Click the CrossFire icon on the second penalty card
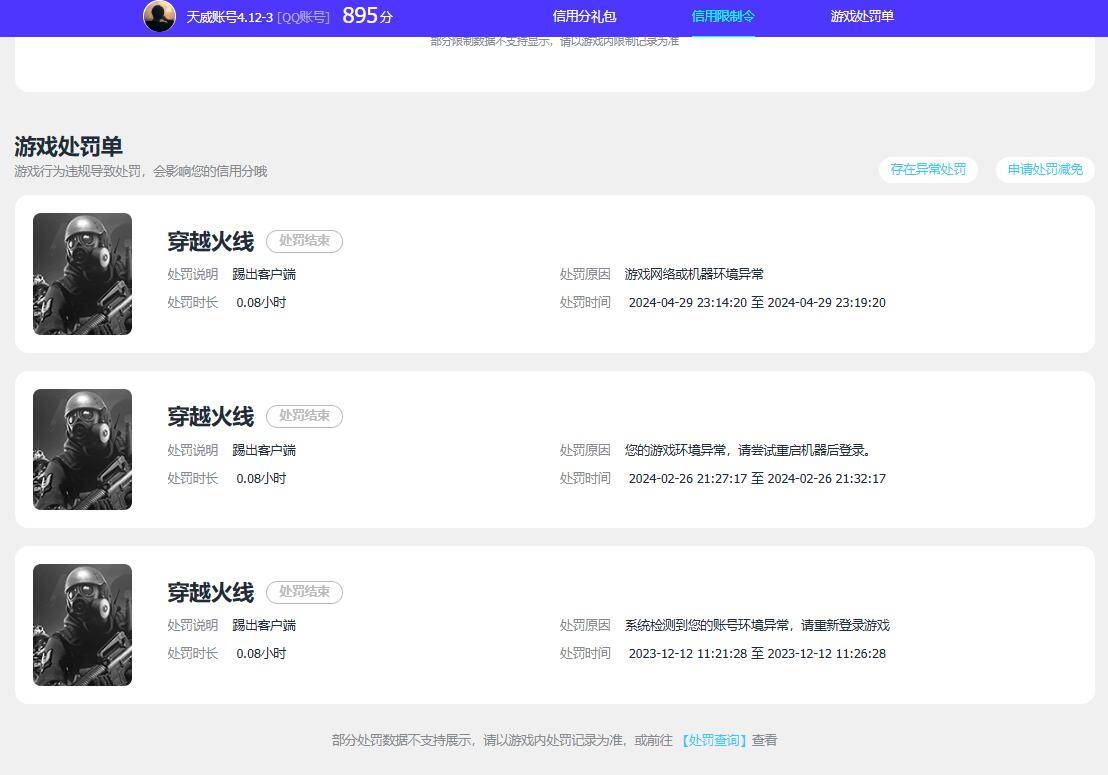 (x=82, y=449)
